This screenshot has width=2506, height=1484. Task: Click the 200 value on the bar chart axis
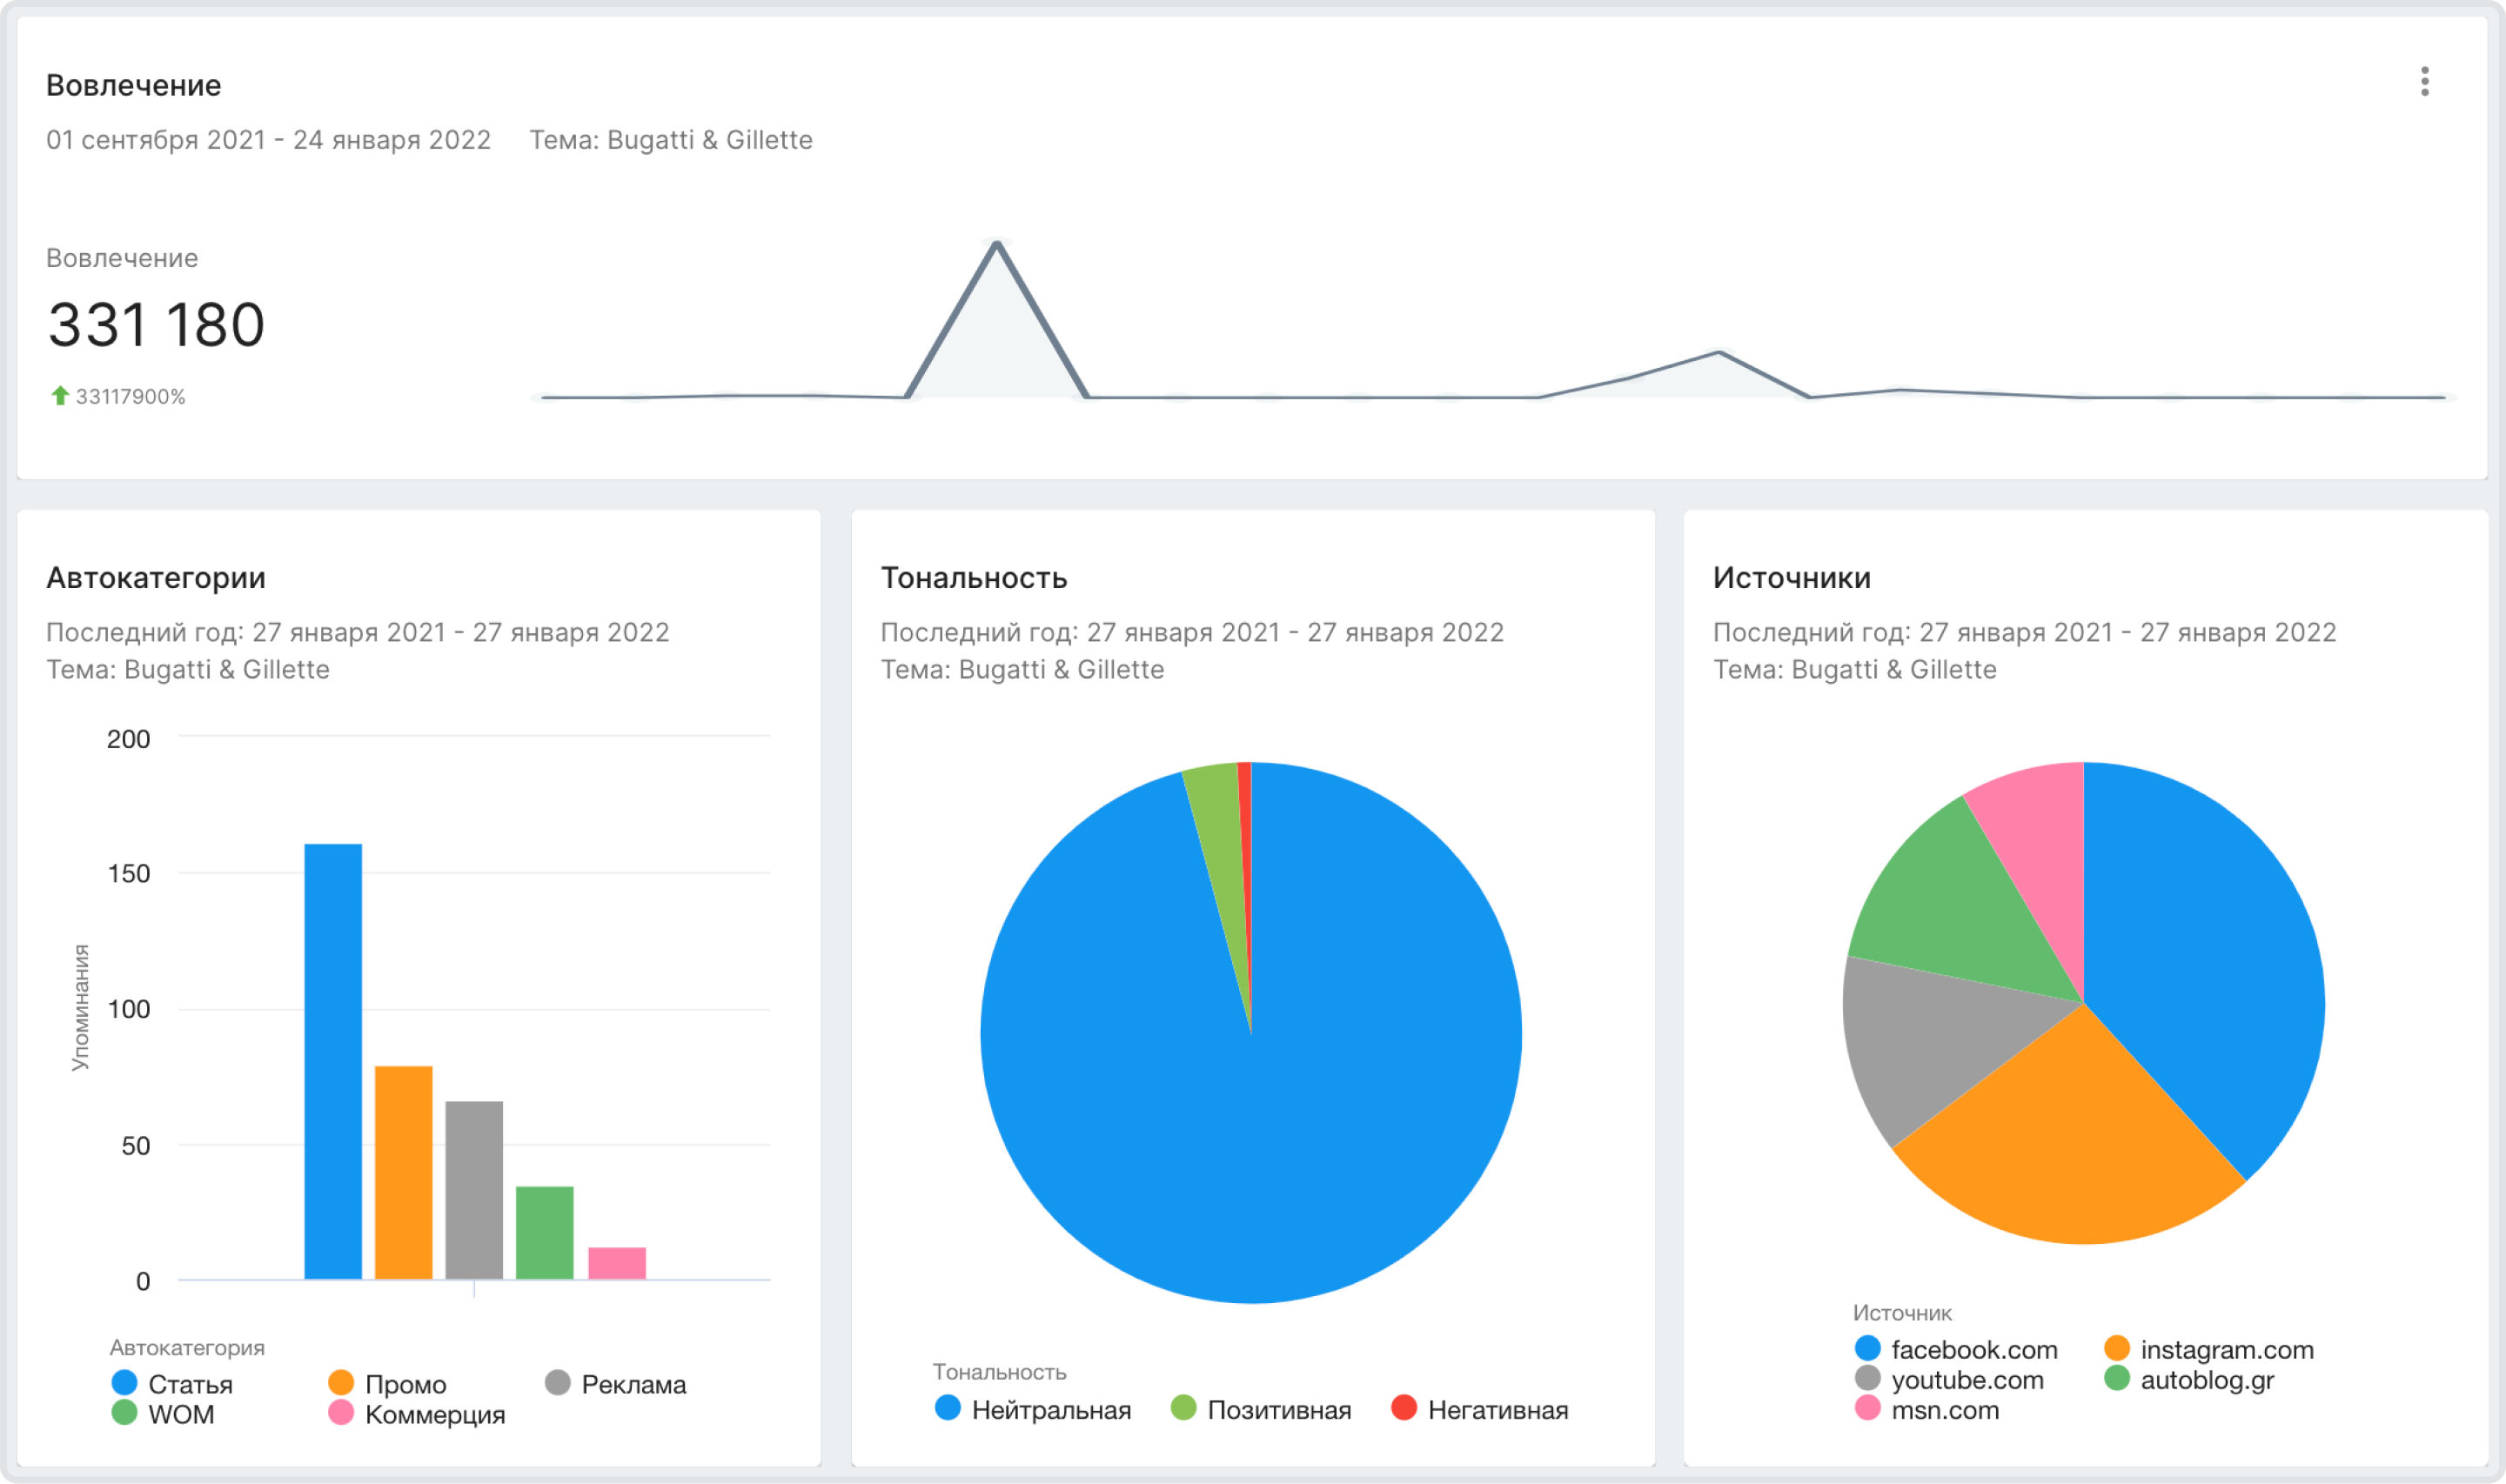point(128,739)
